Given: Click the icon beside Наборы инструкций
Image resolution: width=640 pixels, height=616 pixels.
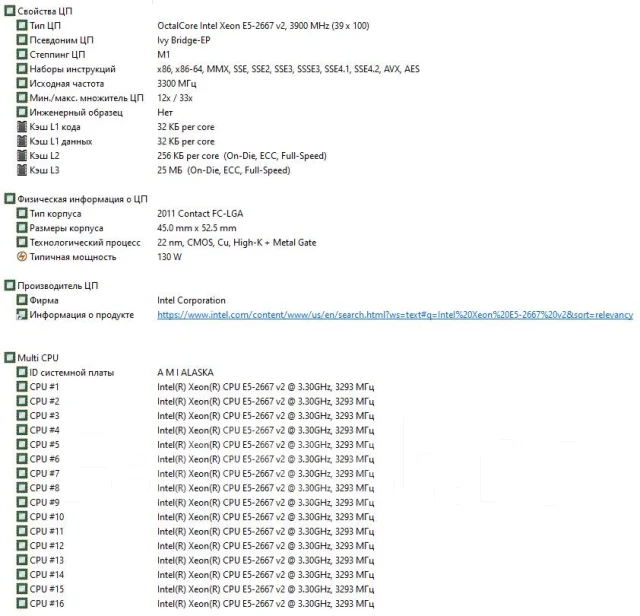Looking at the screenshot, I should point(22,69).
